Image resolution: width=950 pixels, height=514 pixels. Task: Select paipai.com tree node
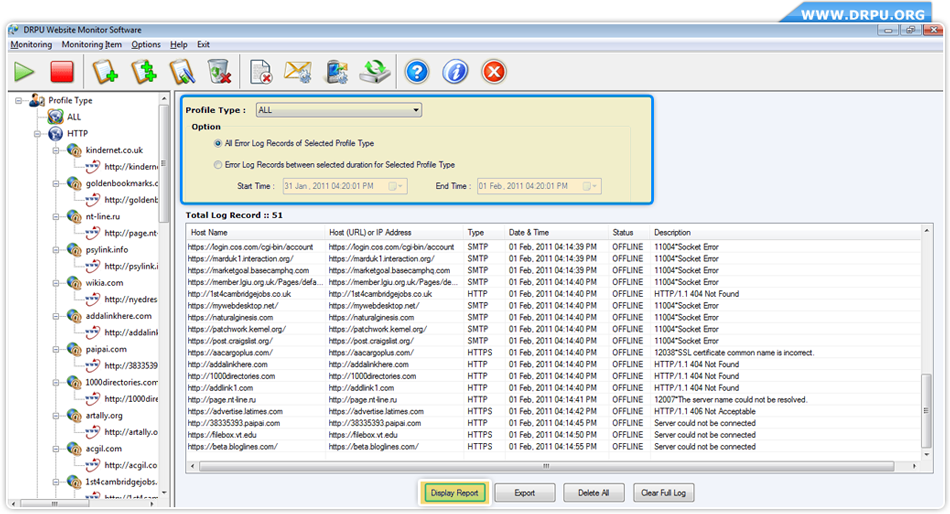106,349
